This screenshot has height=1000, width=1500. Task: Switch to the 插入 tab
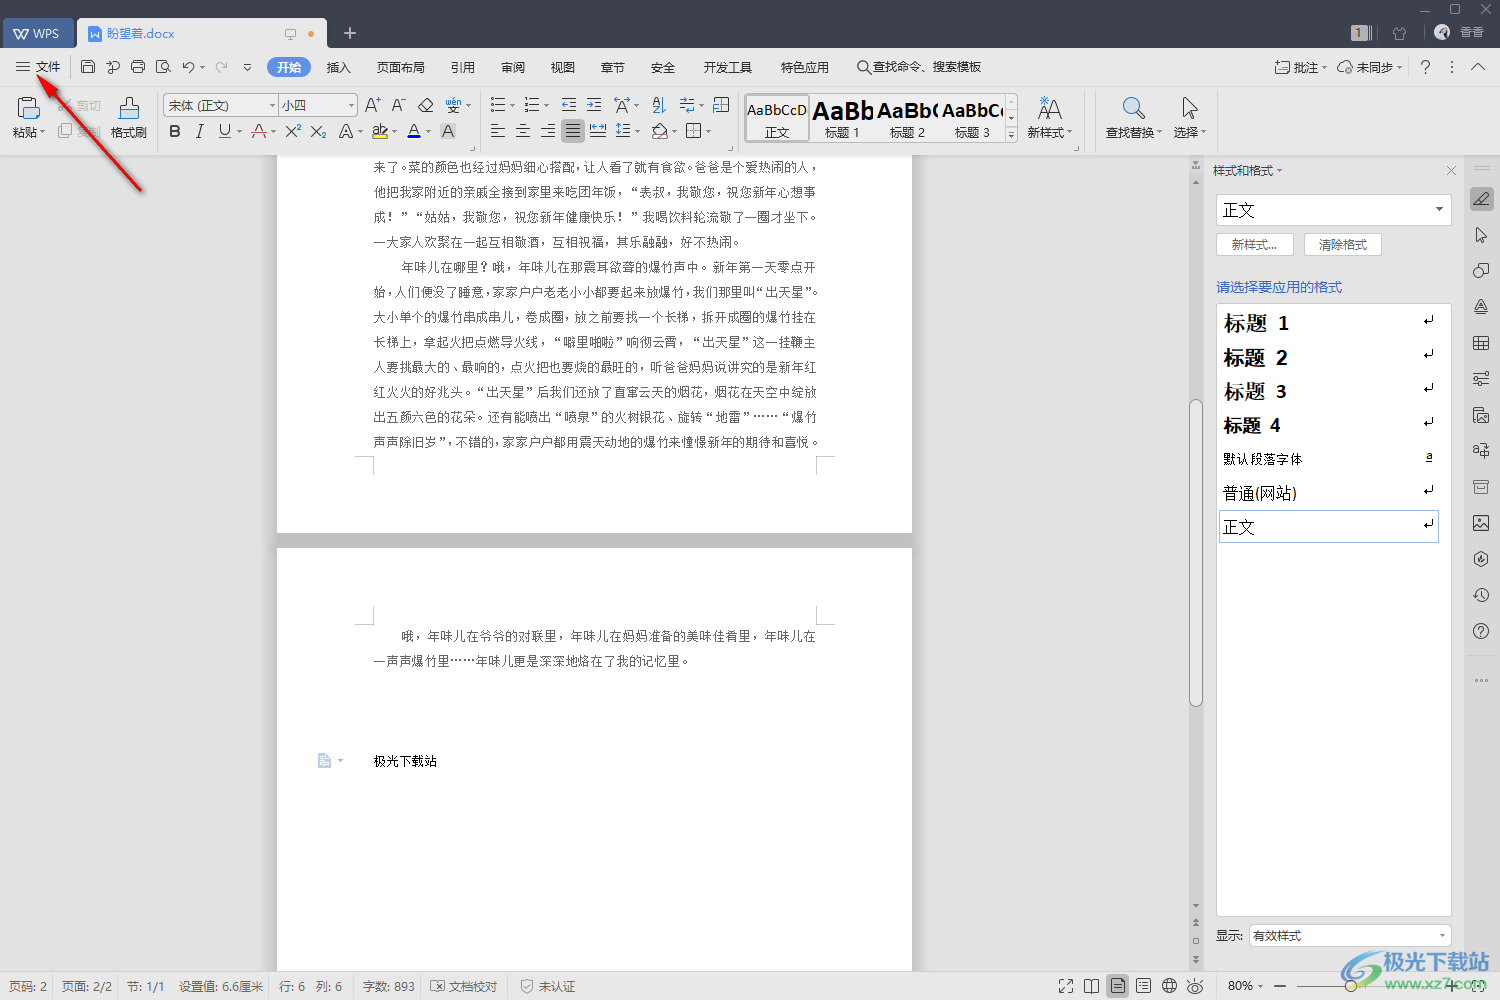[x=339, y=67]
